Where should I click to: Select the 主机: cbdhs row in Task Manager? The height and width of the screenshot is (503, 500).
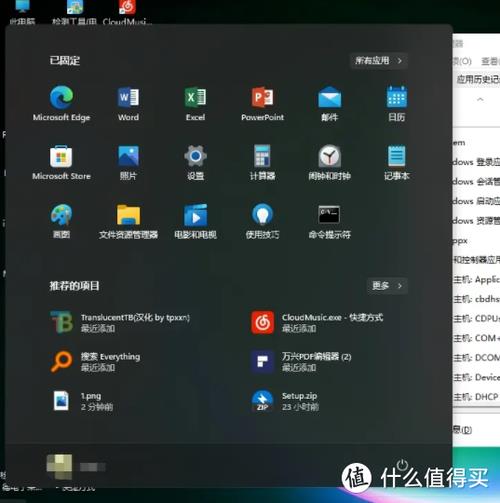476,299
